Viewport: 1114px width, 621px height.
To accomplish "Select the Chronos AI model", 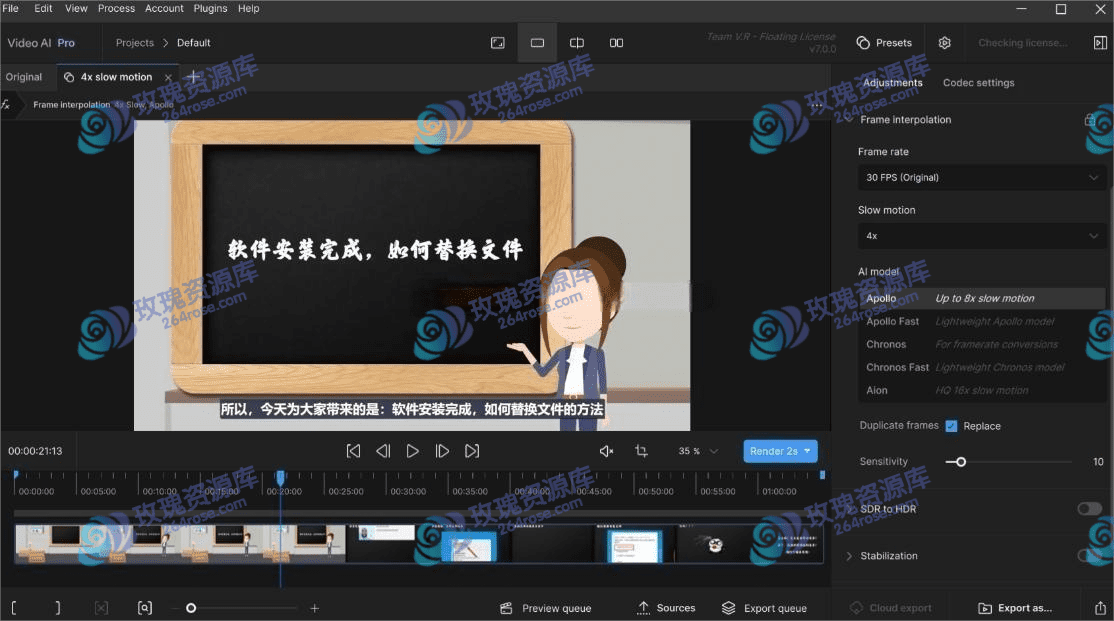I will coord(981,344).
